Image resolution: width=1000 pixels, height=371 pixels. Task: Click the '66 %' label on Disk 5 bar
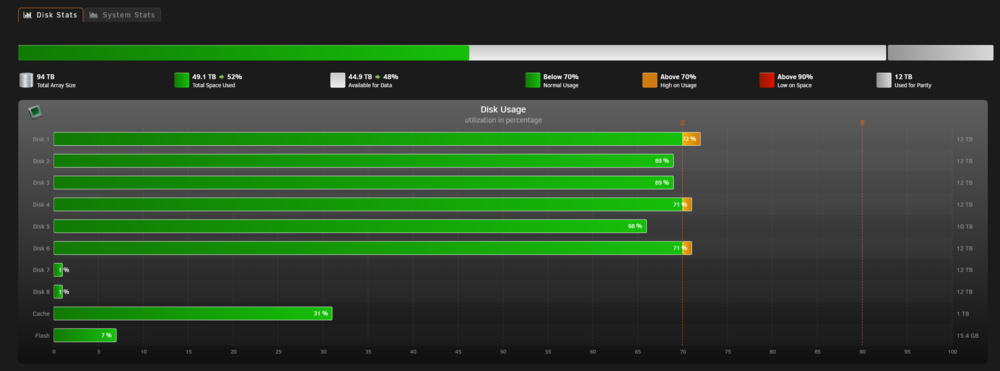pyautogui.click(x=635, y=226)
